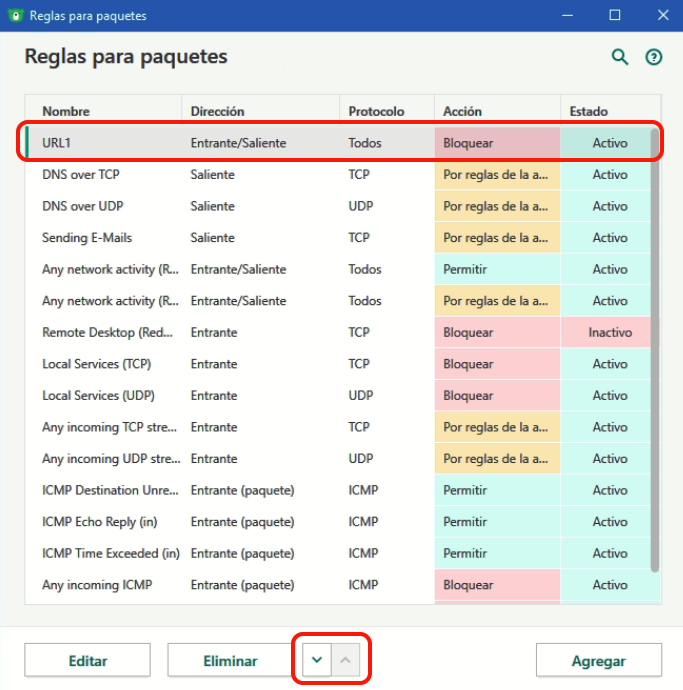
Task: Toggle the Inactivo state of Remote Desktop rule
Action: click(x=609, y=332)
